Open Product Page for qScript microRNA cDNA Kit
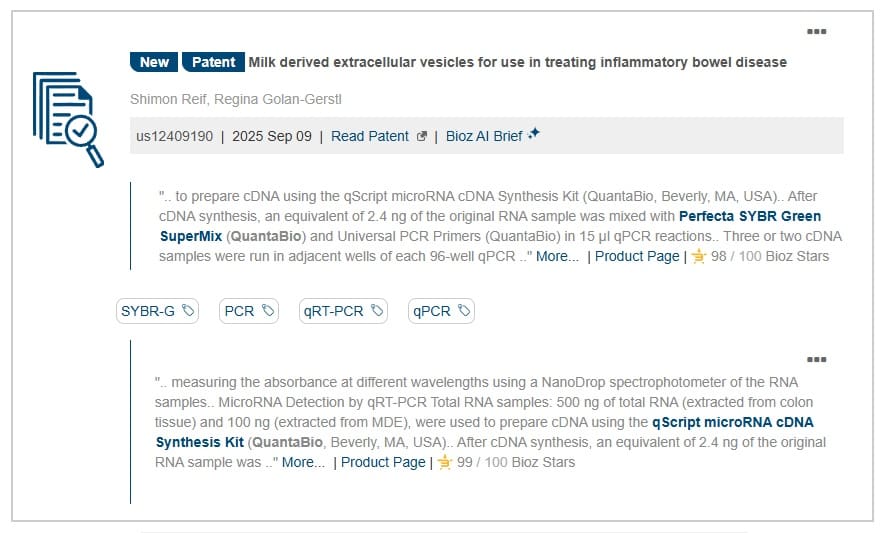This screenshot has height=533, width=890. [x=383, y=463]
